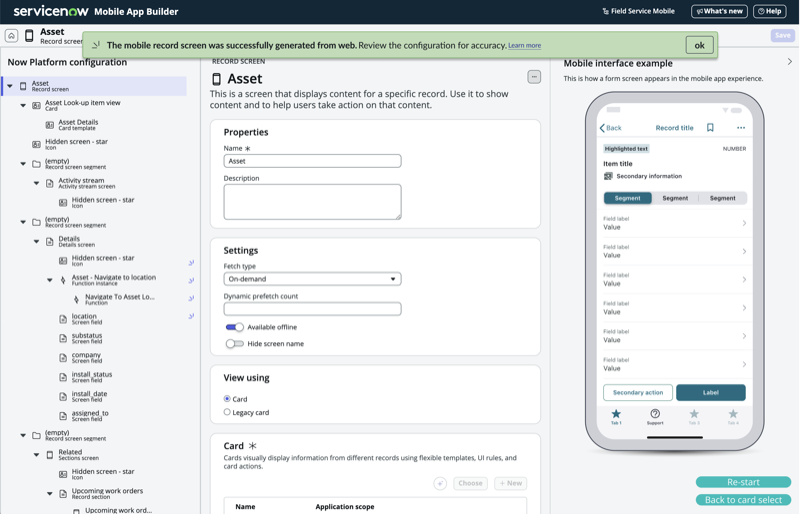Click Secondary action button in phone preview
Image resolution: width=800 pixels, height=514 pixels.
tap(638, 393)
